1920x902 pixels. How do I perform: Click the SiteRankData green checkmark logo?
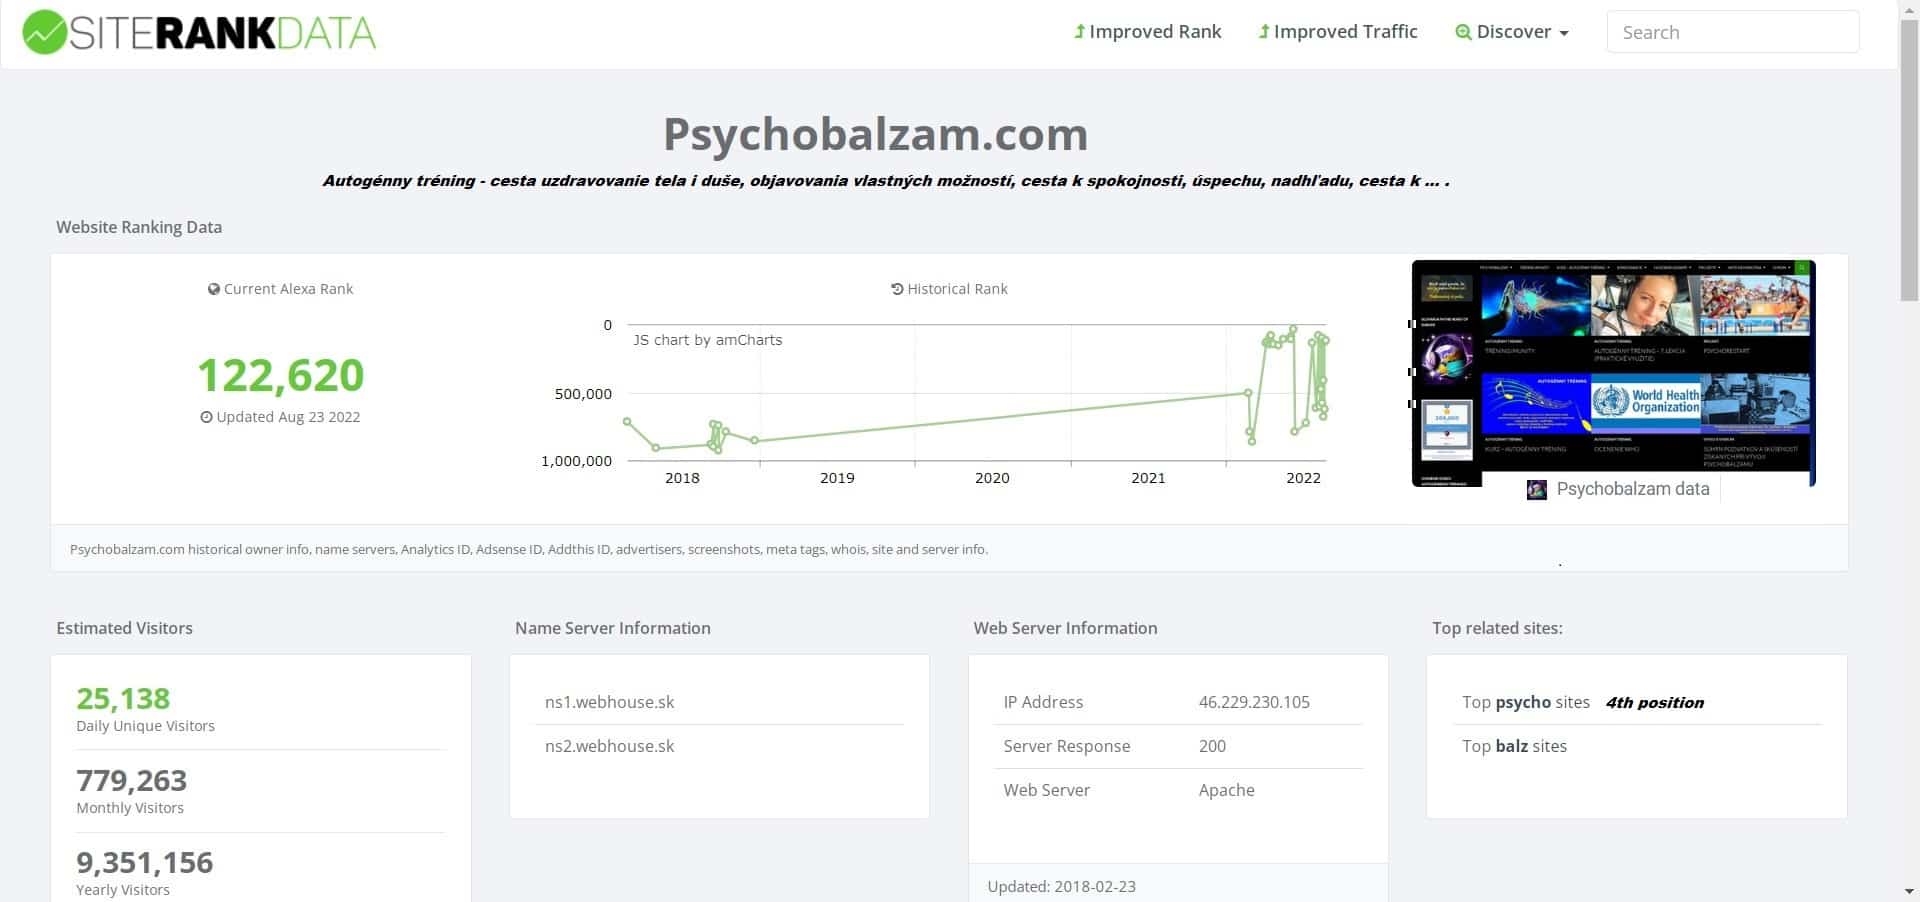pyautogui.click(x=44, y=32)
